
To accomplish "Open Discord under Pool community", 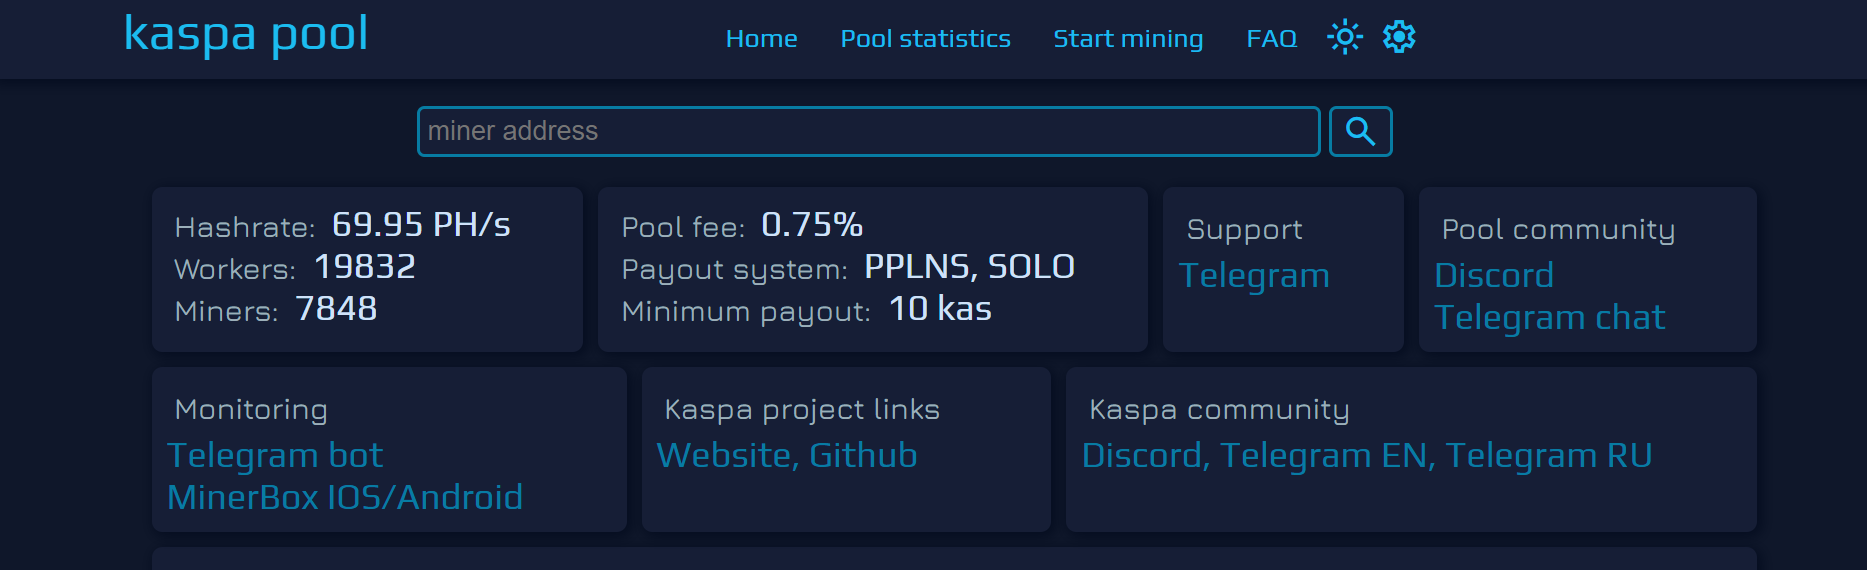I will click(x=1493, y=276).
